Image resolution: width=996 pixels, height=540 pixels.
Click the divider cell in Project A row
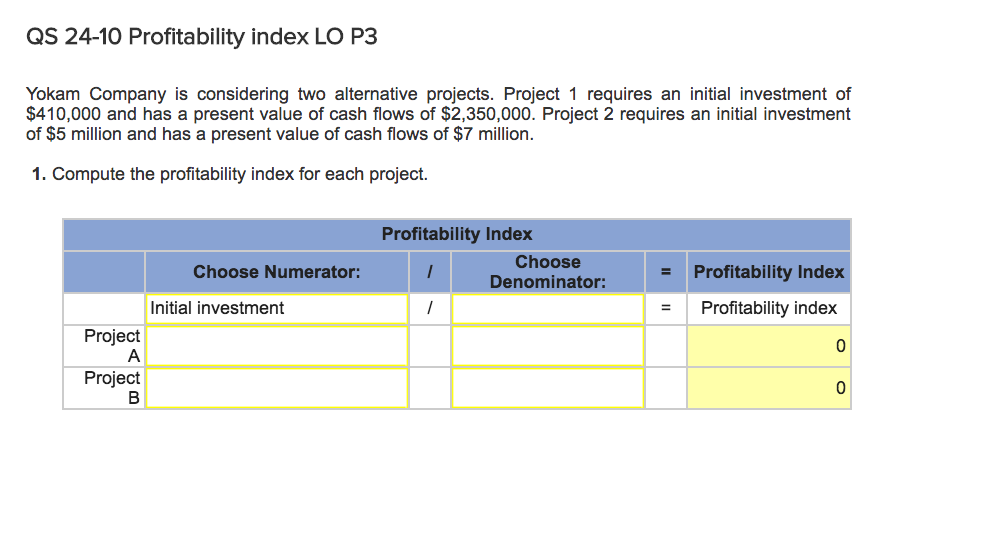(x=429, y=346)
